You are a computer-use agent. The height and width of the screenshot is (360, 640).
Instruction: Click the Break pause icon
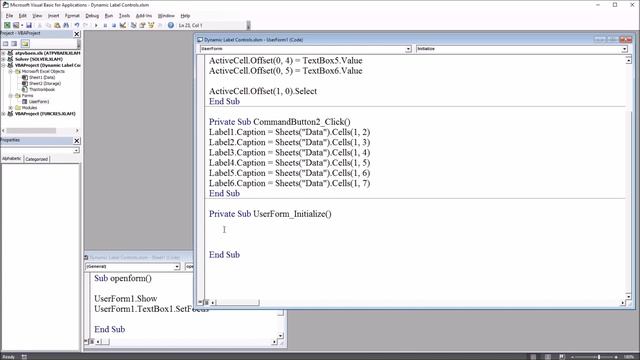point(105,25)
